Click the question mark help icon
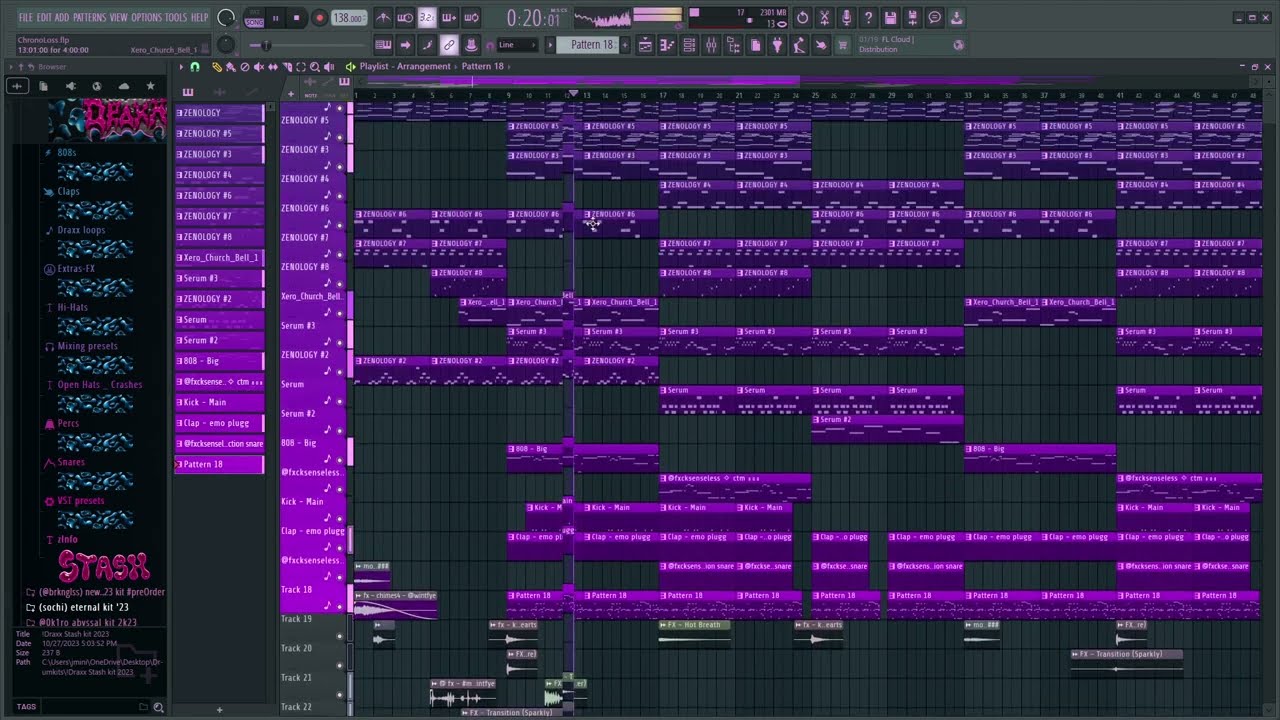This screenshot has width=1280, height=720. tap(868, 18)
